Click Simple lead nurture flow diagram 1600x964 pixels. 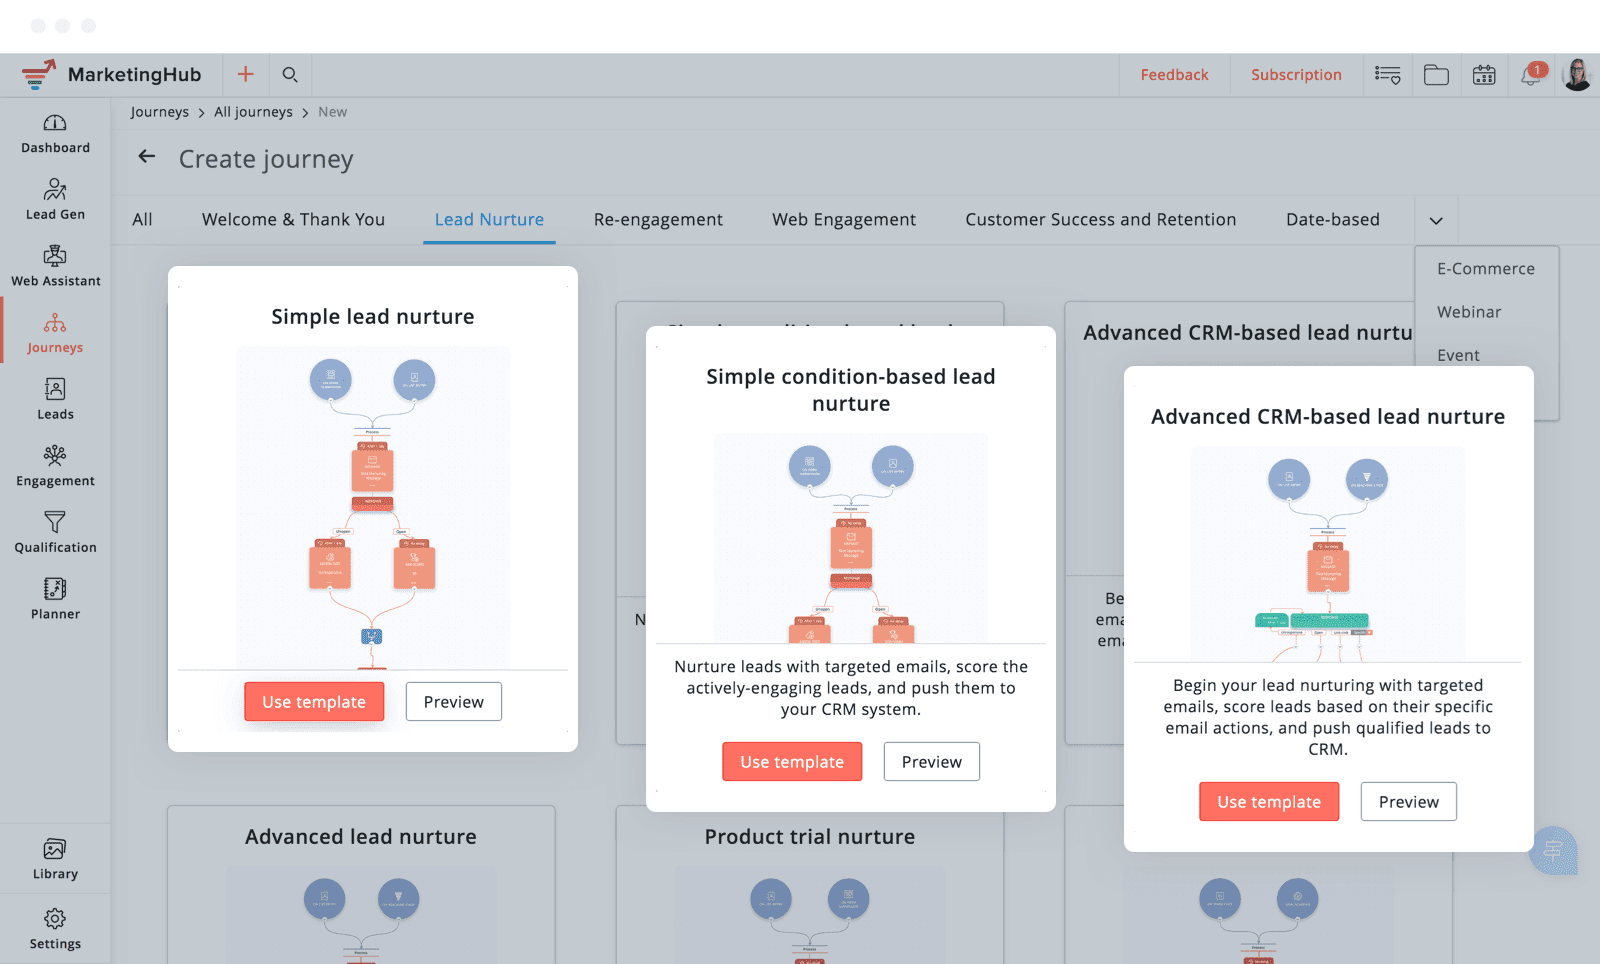click(x=372, y=508)
